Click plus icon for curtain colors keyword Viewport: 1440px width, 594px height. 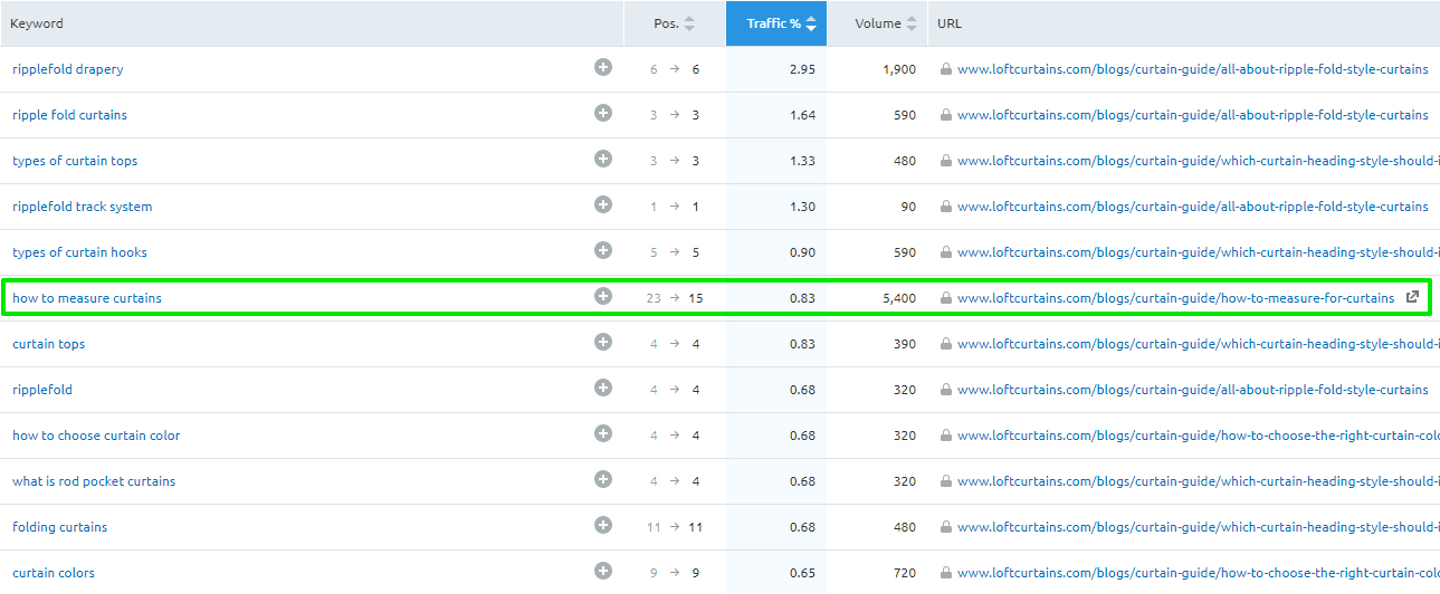point(603,571)
